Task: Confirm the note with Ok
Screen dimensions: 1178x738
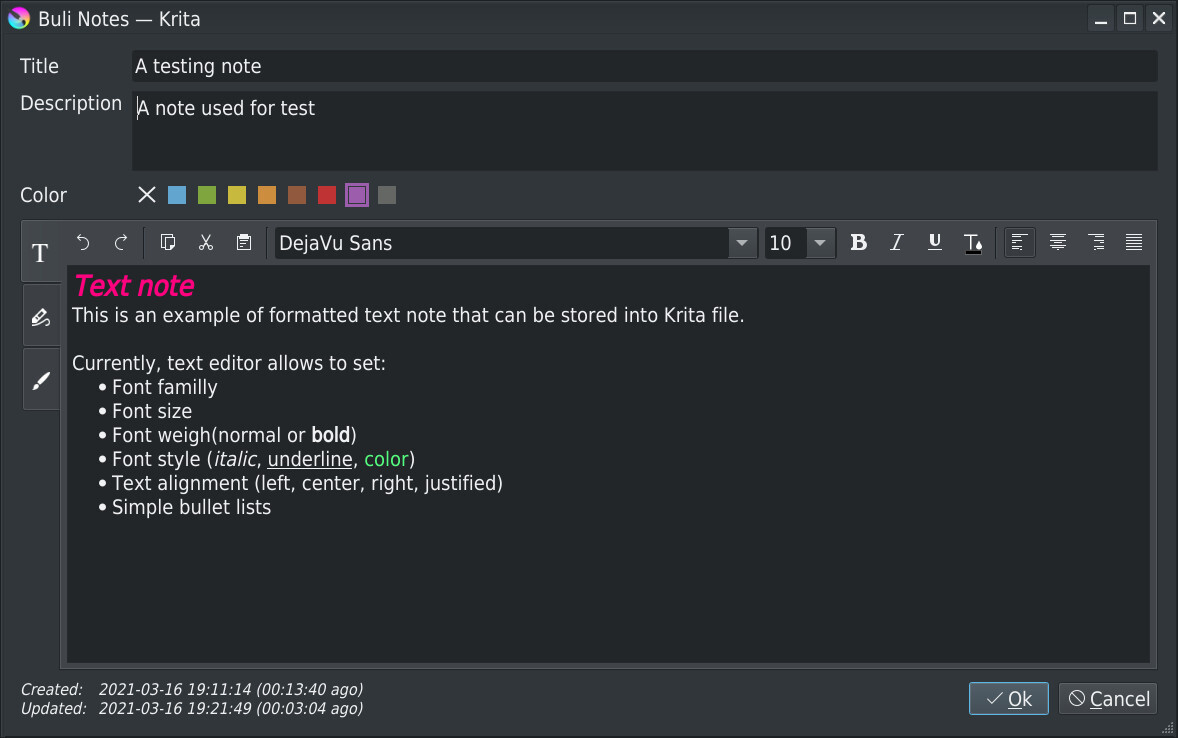Action: (x=1008, y=699)
